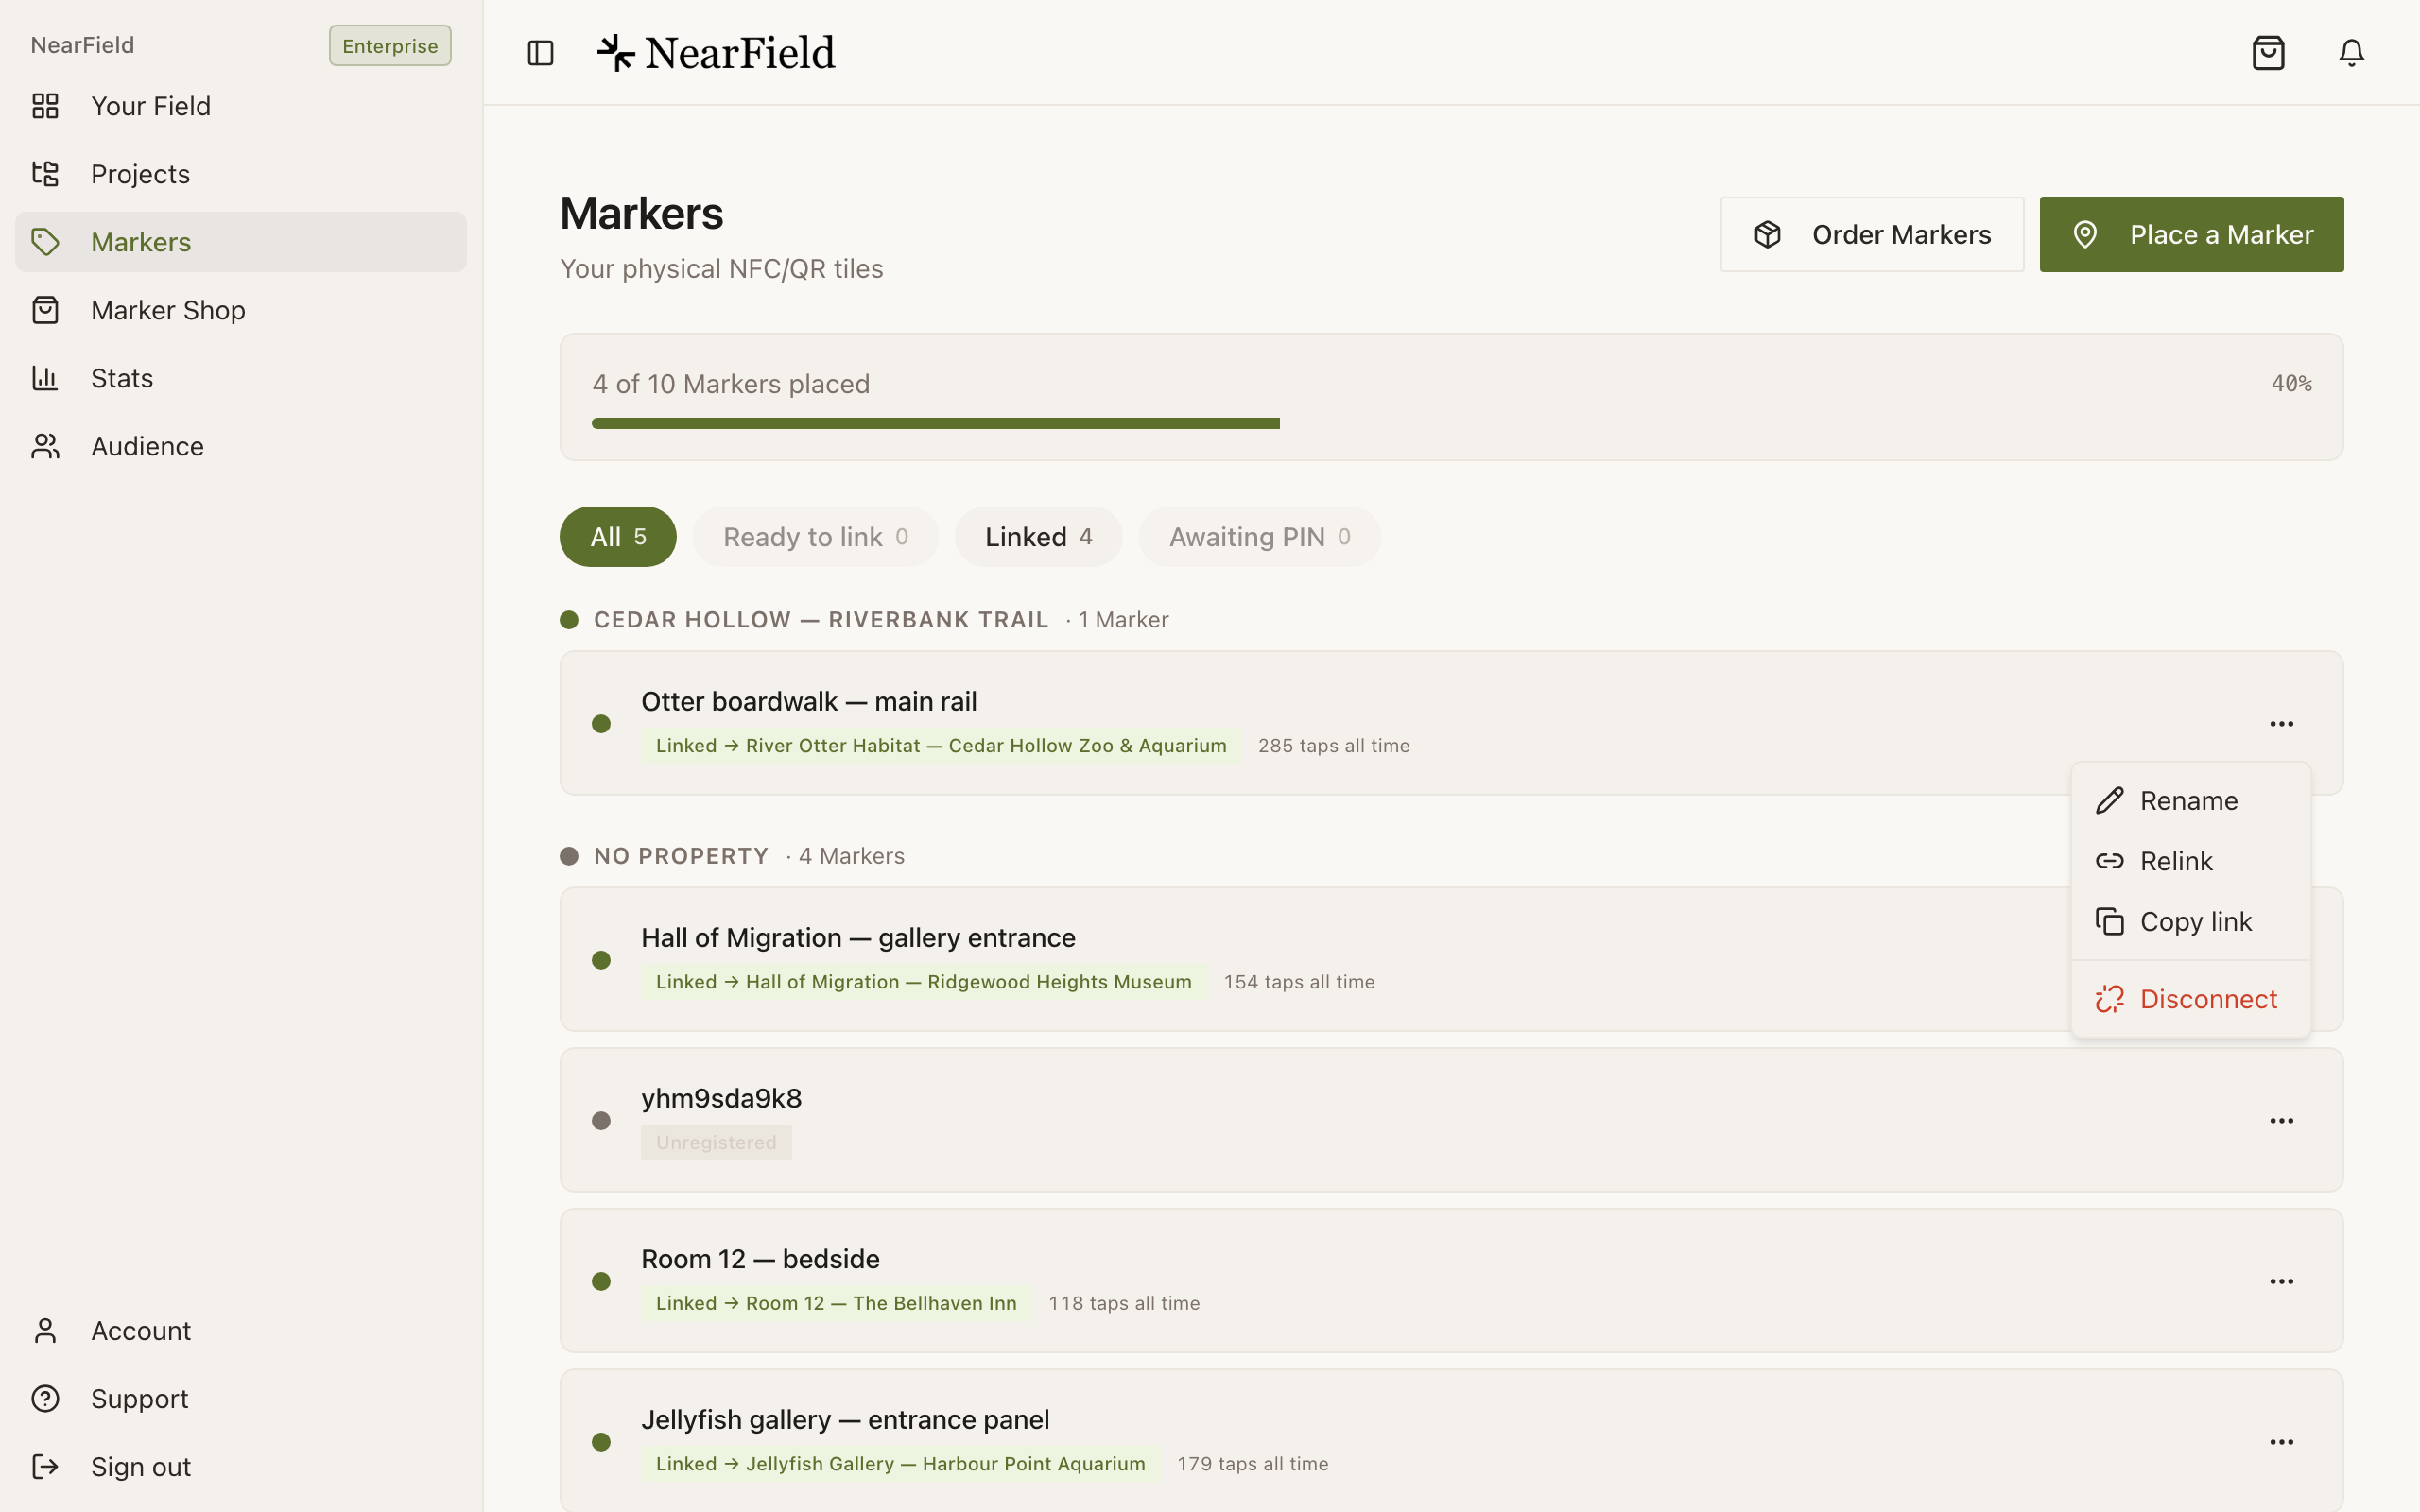The image size is (2420, 1512).
Task: Click the No Property group heading
Action: coord(681,856)
